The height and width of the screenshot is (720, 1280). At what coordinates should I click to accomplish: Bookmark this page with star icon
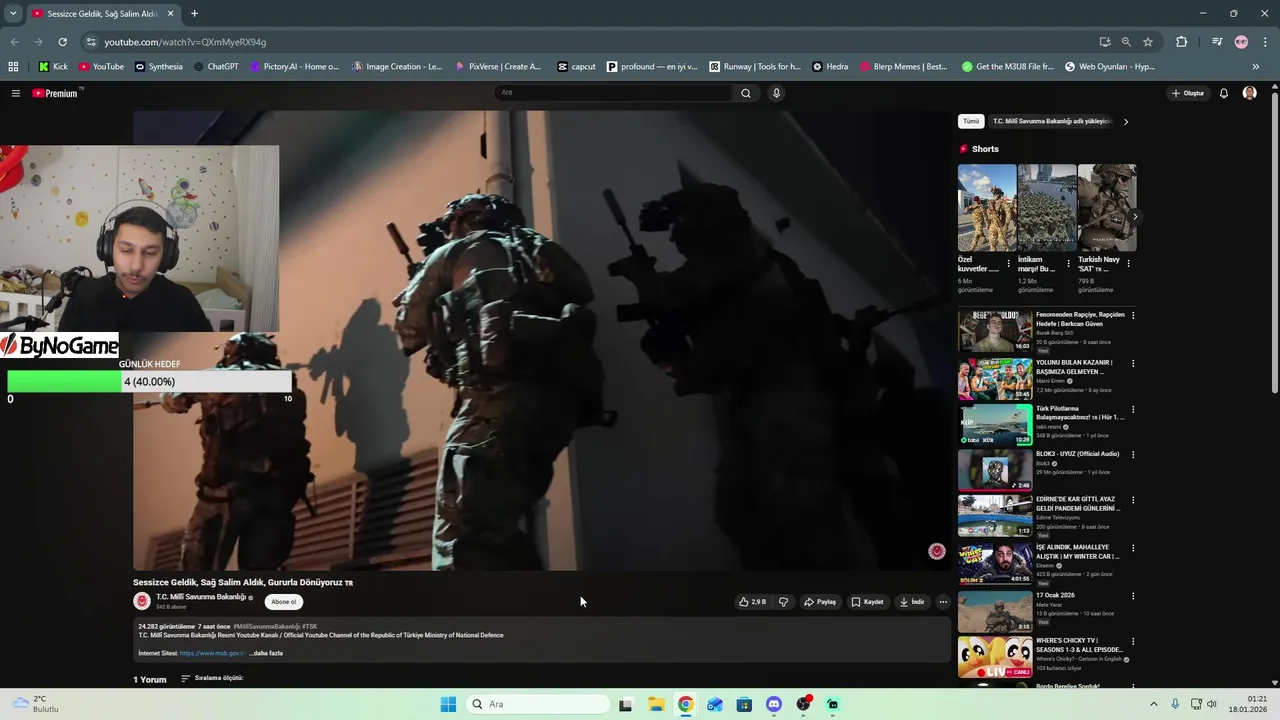1148,42
